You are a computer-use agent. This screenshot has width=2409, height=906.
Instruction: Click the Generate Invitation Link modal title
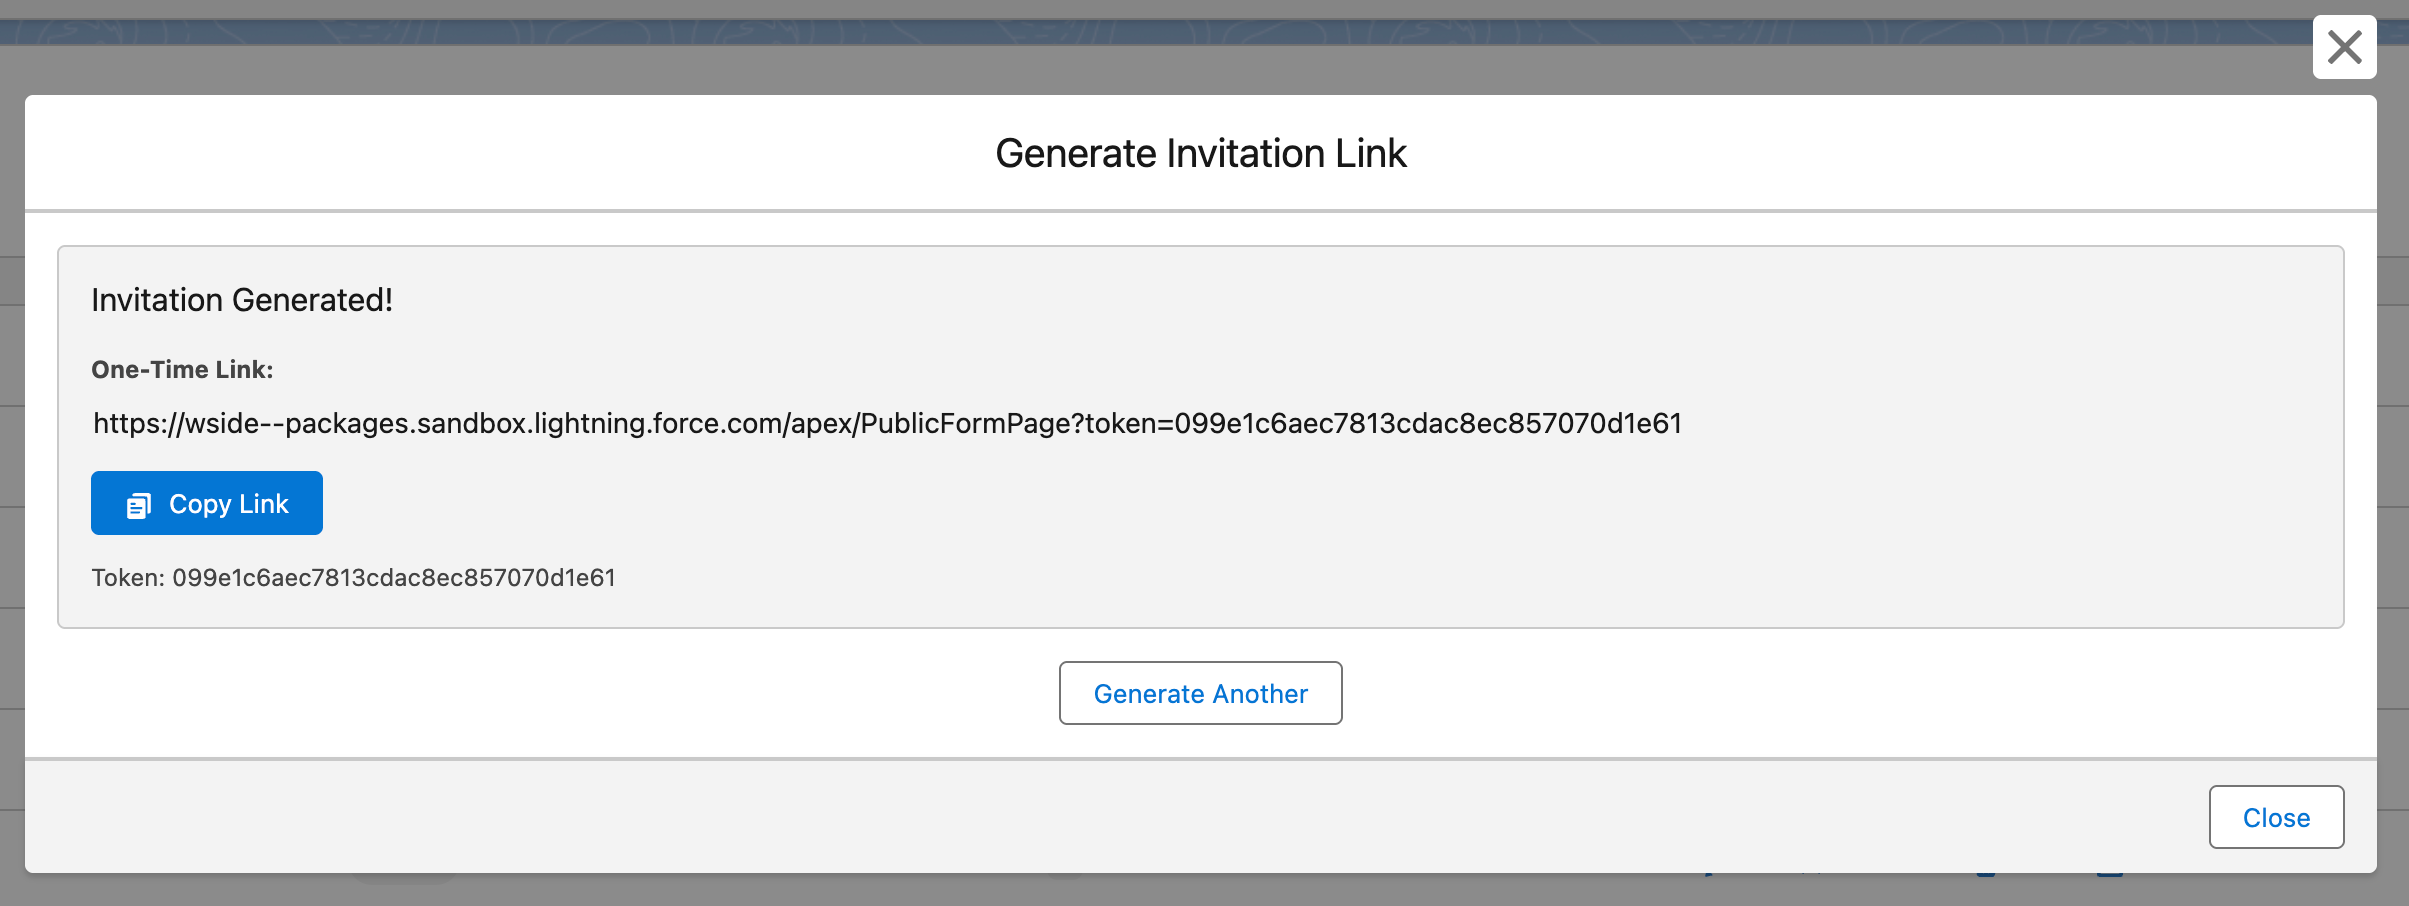(x=1200, y=154)
